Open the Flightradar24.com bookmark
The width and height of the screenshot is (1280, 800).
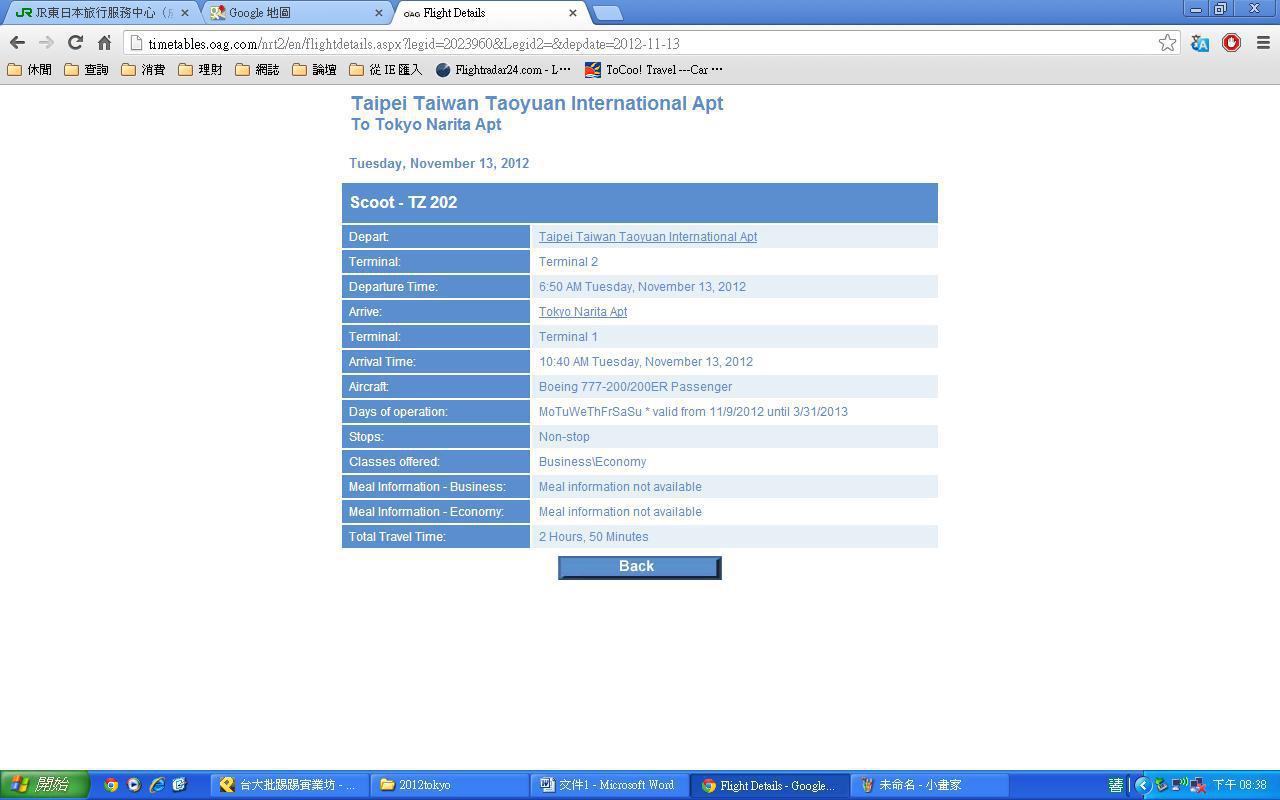pos(503,70)
